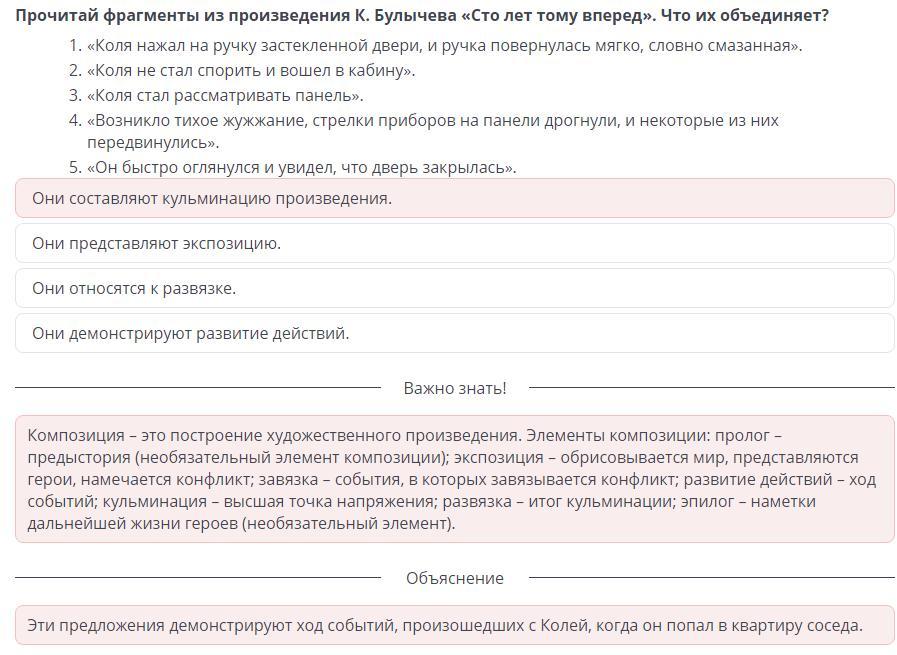The height and width of the screenshot is (655, 897).
Task: Click the divider line left of 'Объяснение'
Action: (198, 578)
